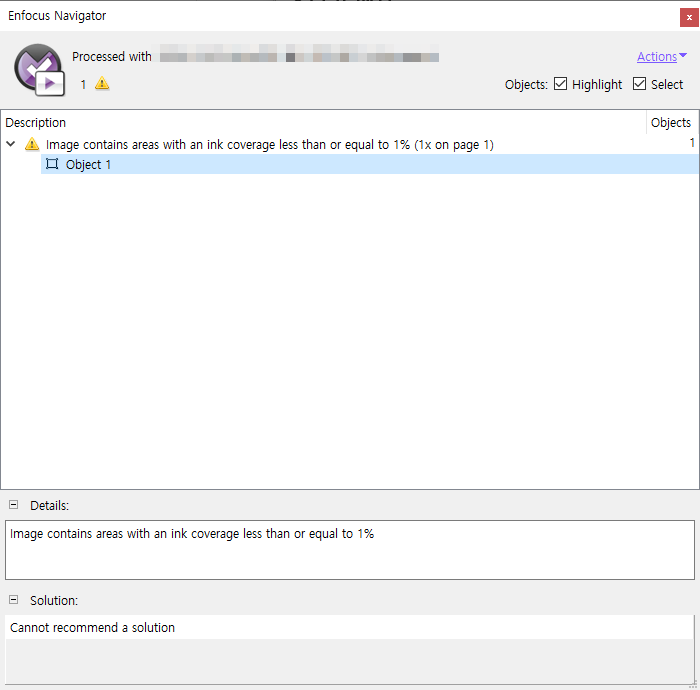Collapse the Details section
700x690 pixels.
pyautogui.click(x=14, y=505)
